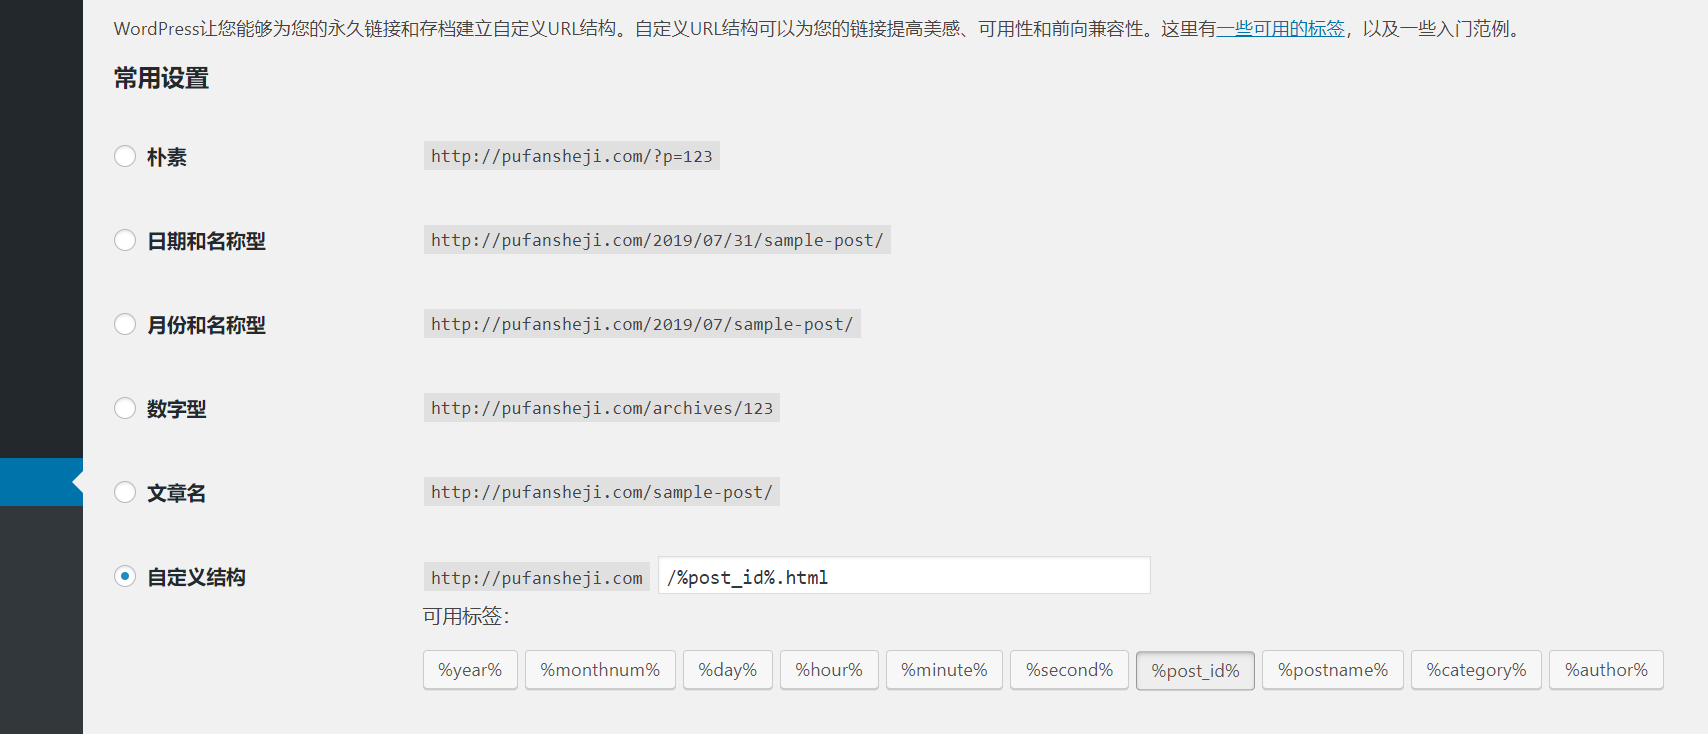Add the %author% tag
Viewport: 1708px width, 734px height.
pos(1606,670)
